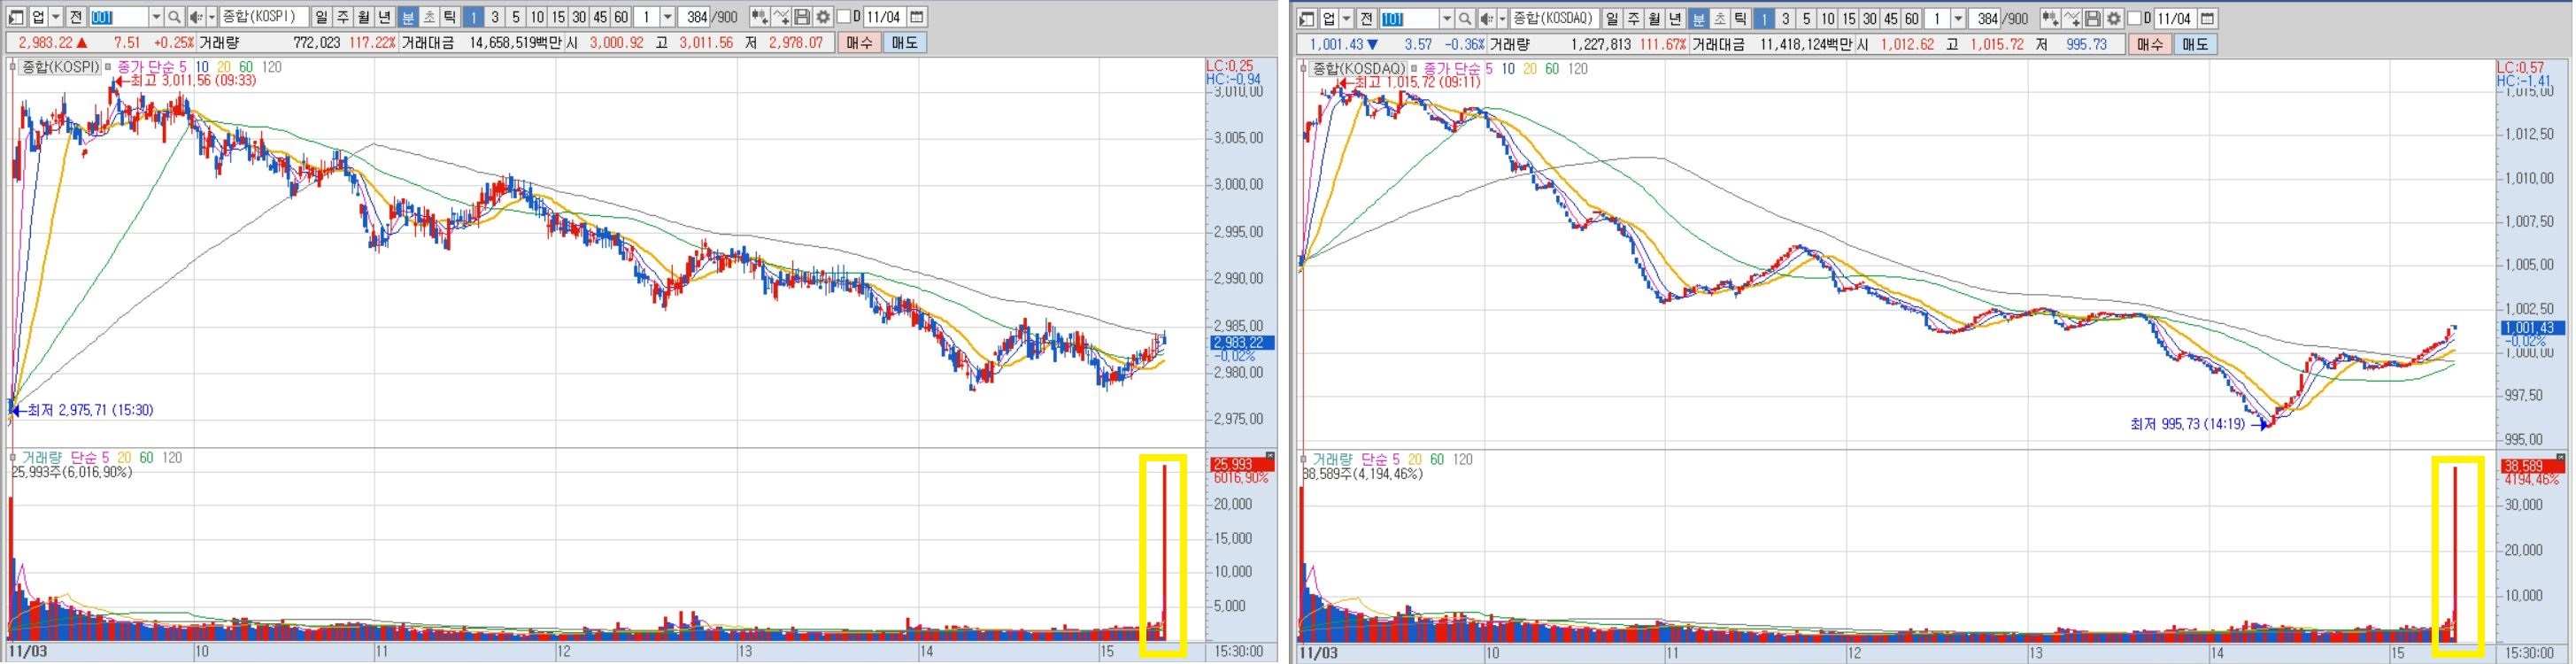Toggle the D checkbox in KOSPI toolbar
Viewport: 2576px width, 664px height.
[844, 17]
